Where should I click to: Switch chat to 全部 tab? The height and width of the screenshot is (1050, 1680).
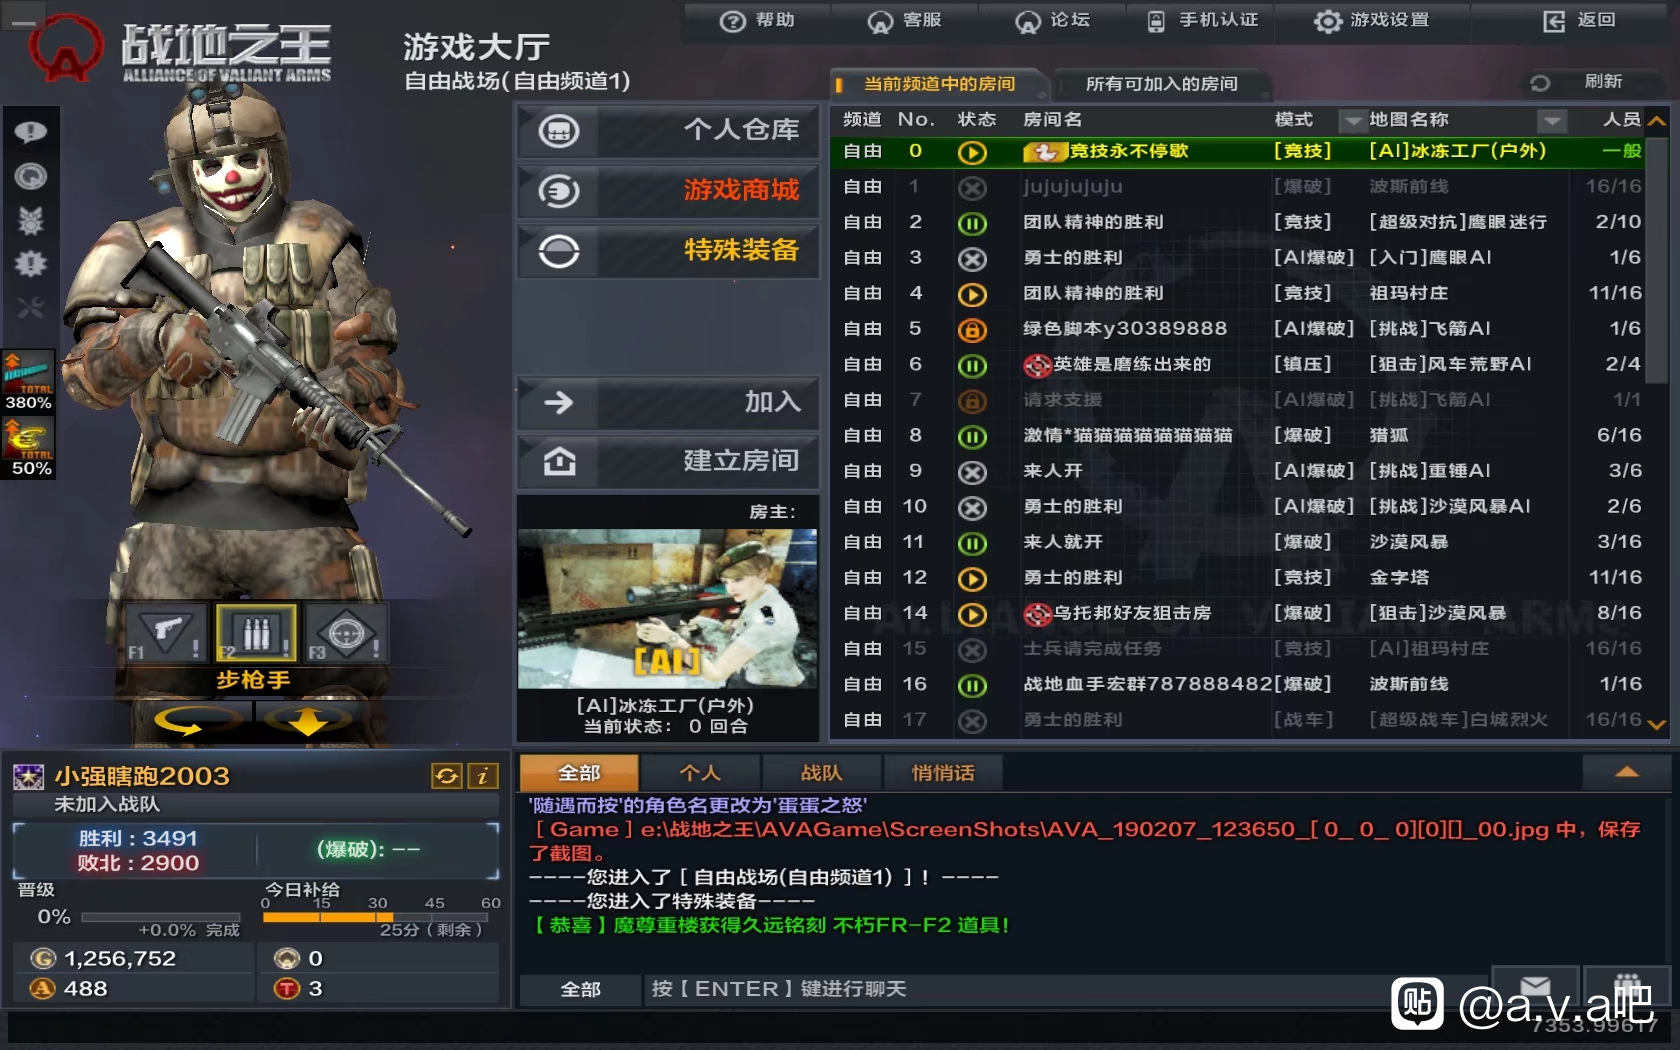579,773
